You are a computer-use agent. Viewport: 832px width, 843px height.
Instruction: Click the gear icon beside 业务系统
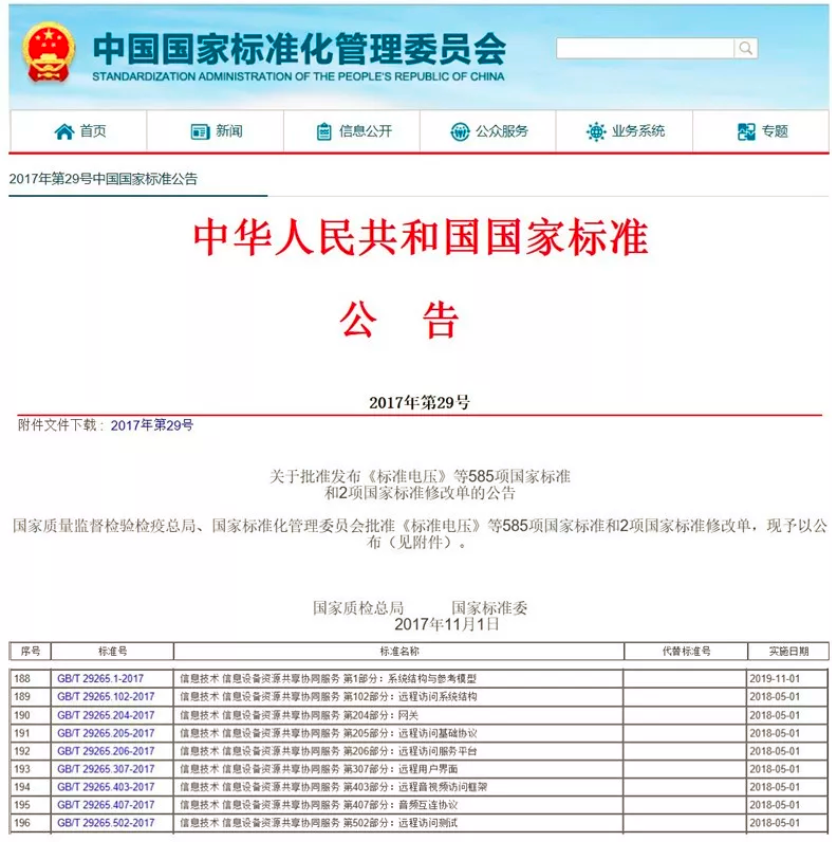[x=596, y=131]
